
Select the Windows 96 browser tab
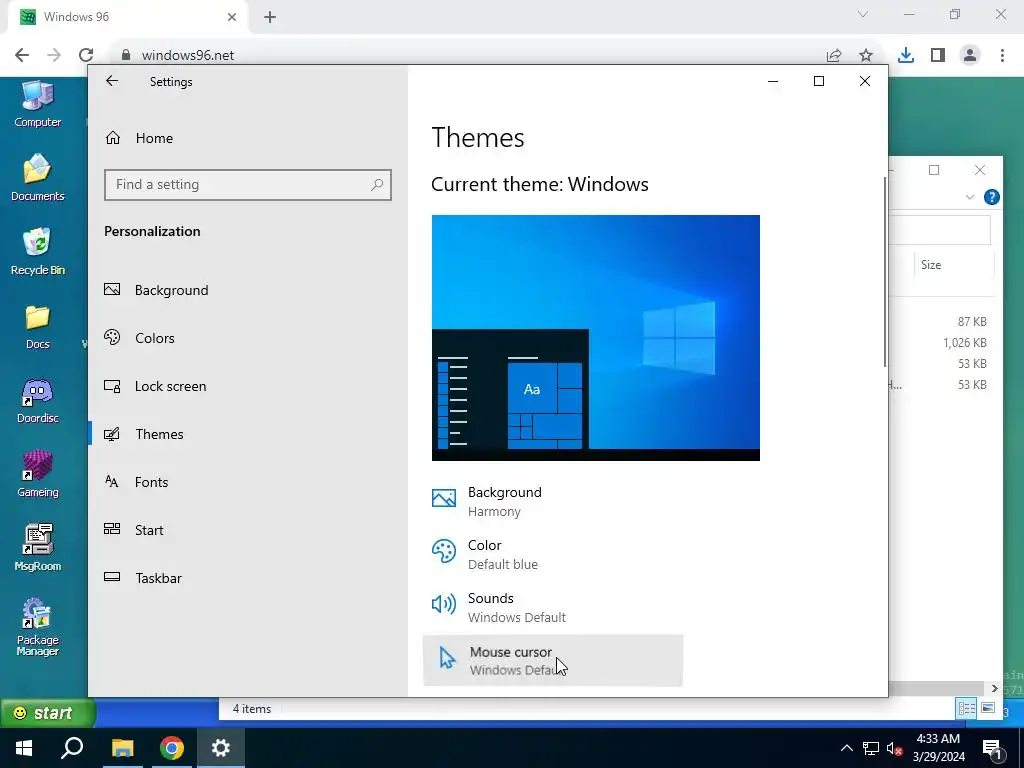tap(127, 18)
